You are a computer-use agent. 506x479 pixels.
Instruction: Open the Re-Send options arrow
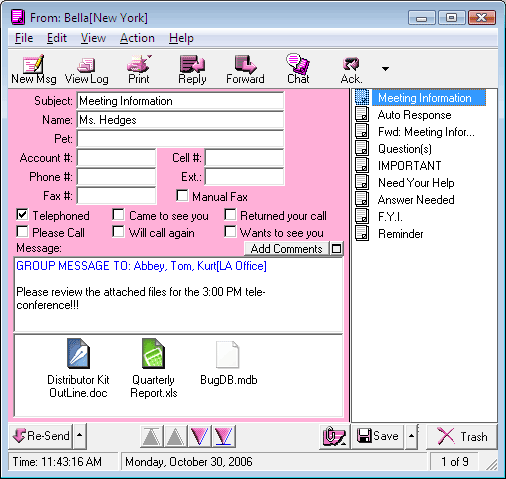[x=80, y=435]
